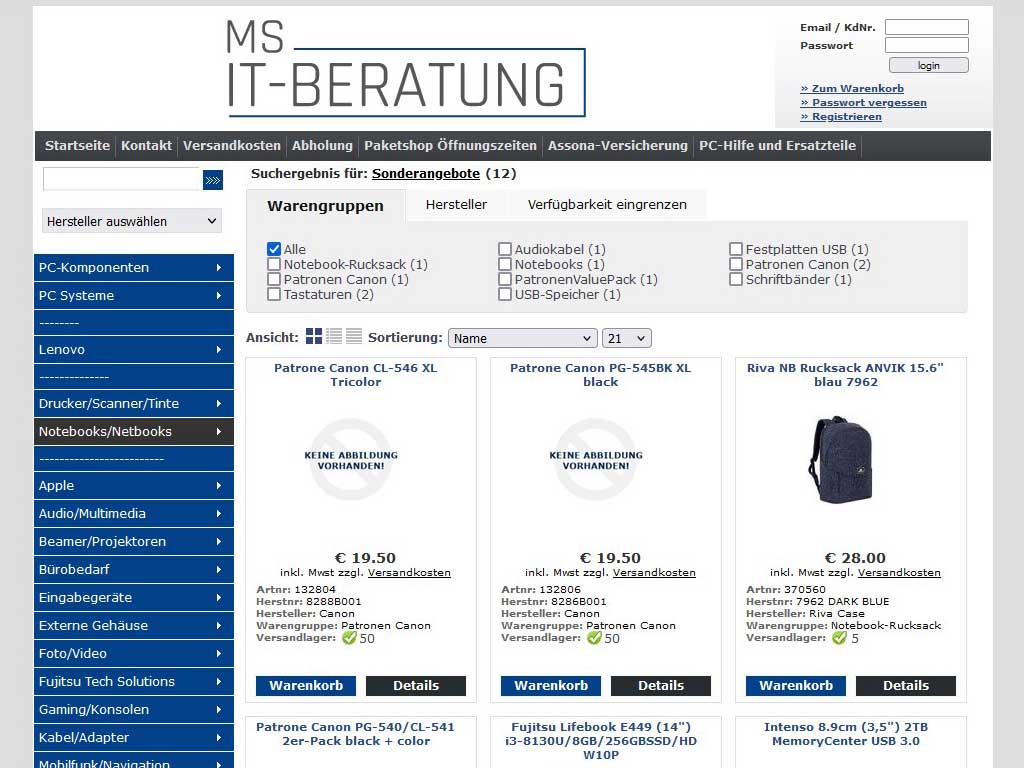1024x768 pixels.
Task: Expand Bürobedarf category
Action: tap(134, 569)
